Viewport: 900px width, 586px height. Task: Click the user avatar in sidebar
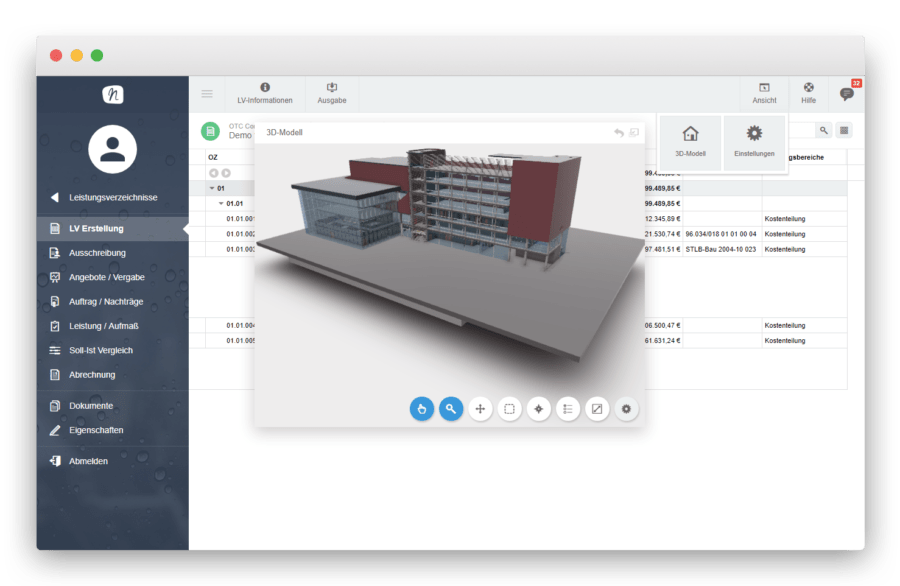[x=112, y=149]
